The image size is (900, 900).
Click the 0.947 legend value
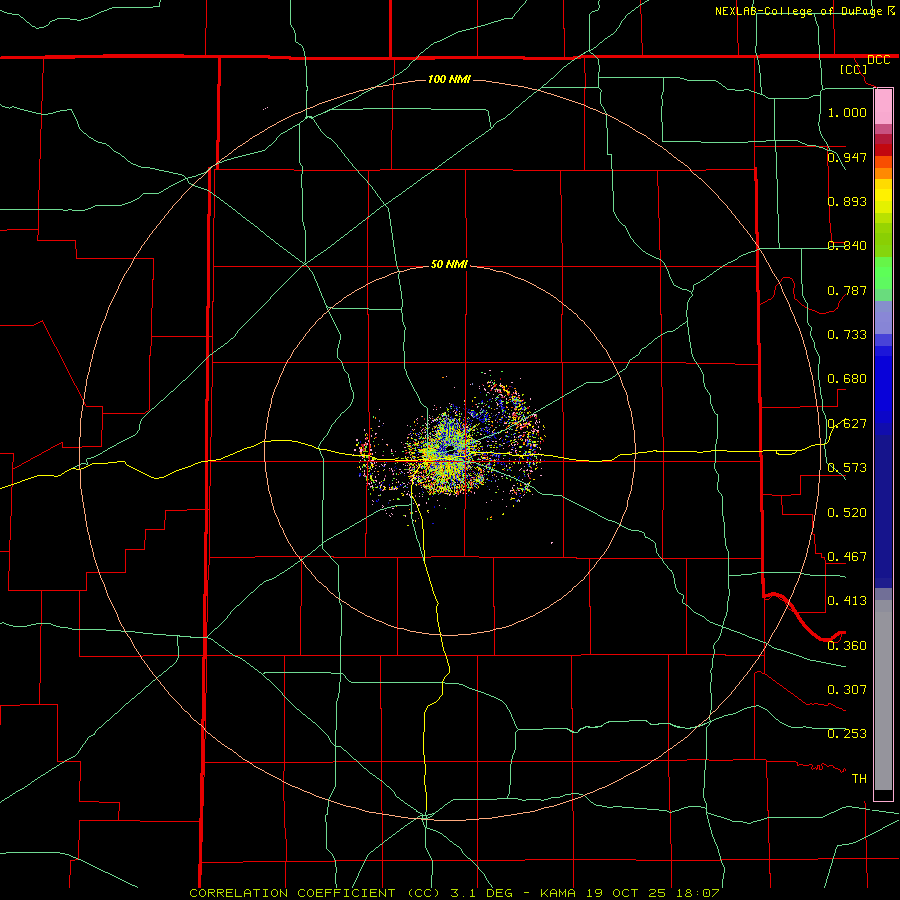(847, 157)
